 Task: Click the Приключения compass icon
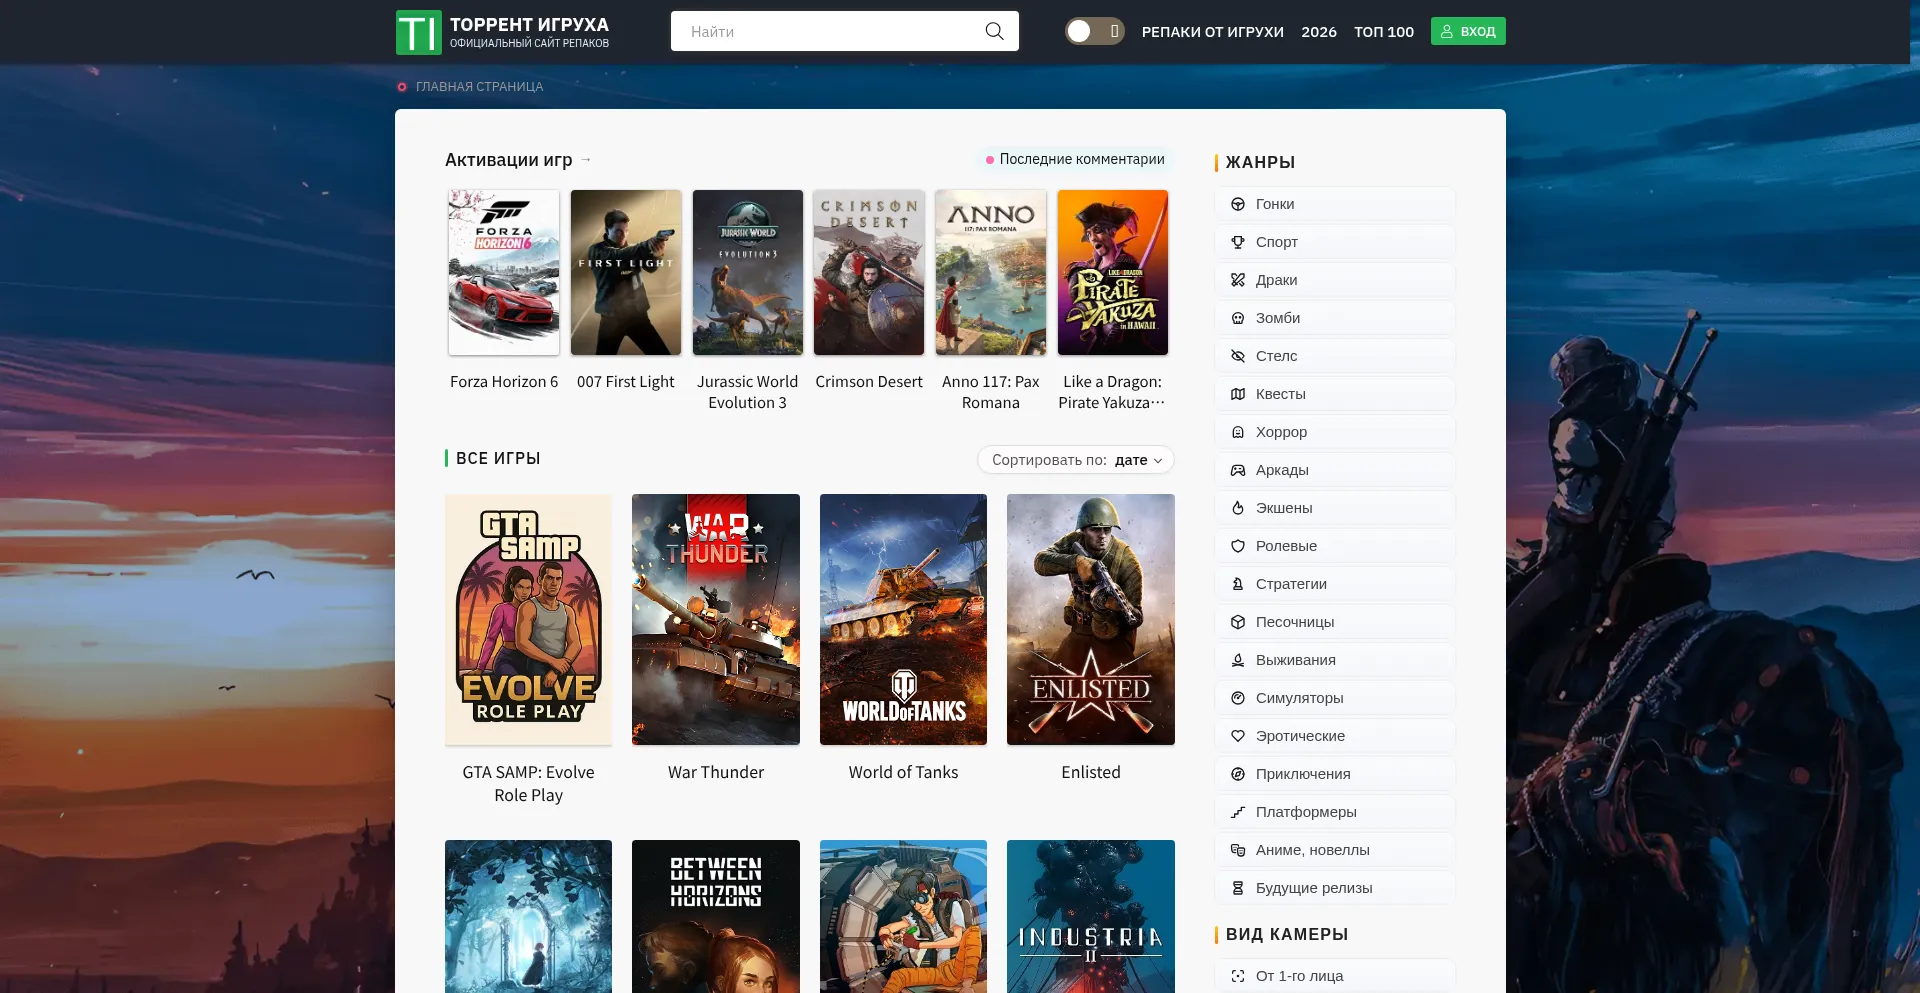tap(1238, 774)
